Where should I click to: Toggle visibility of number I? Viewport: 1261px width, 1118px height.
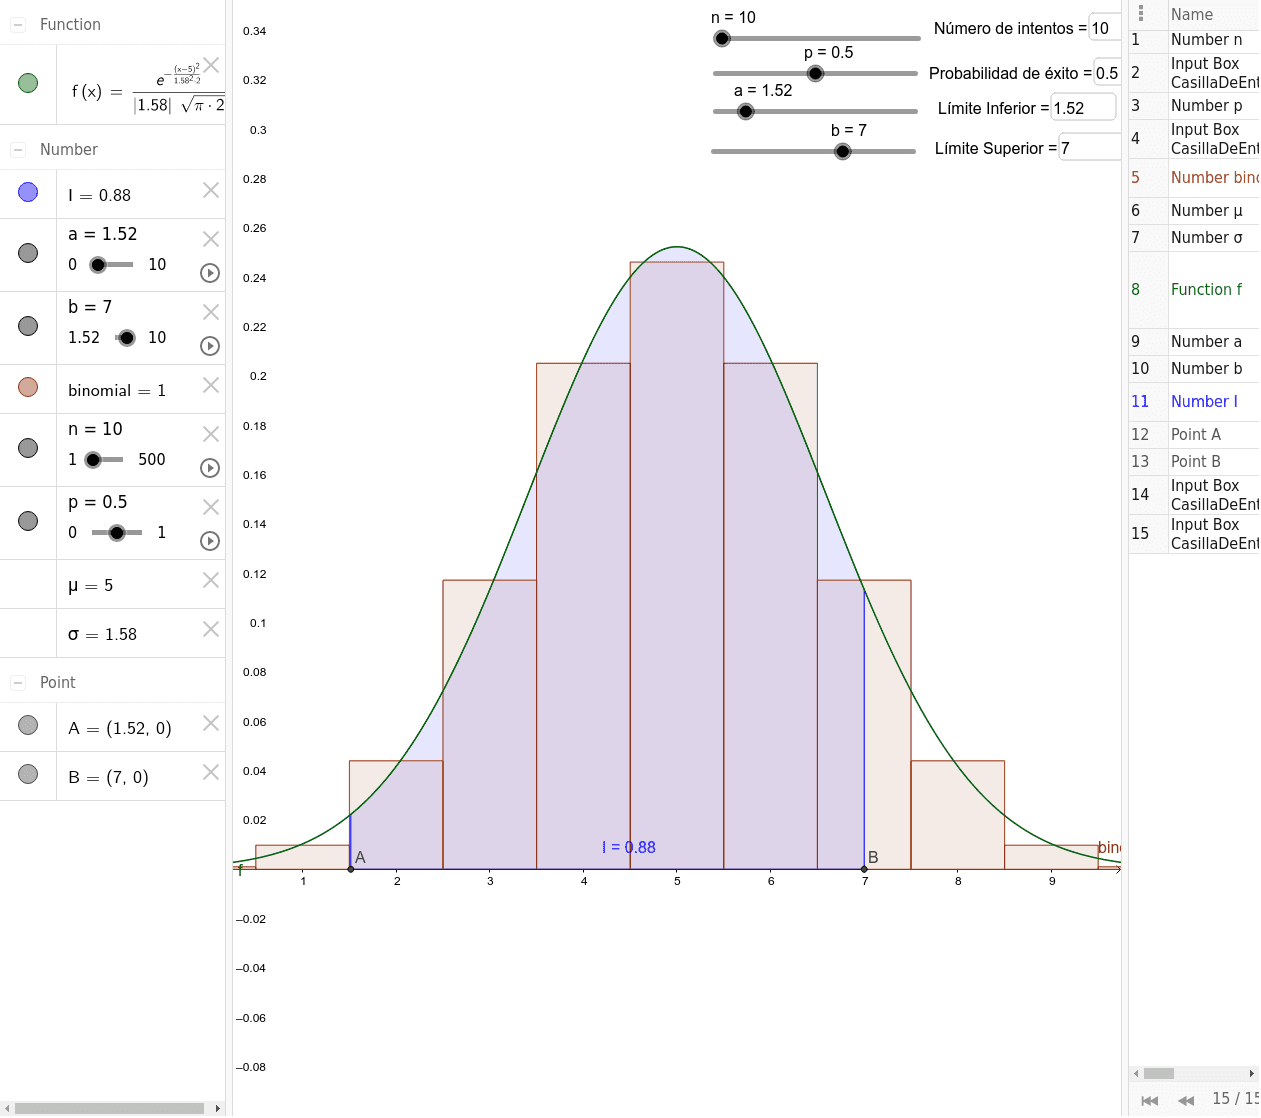tap(28, 190)
